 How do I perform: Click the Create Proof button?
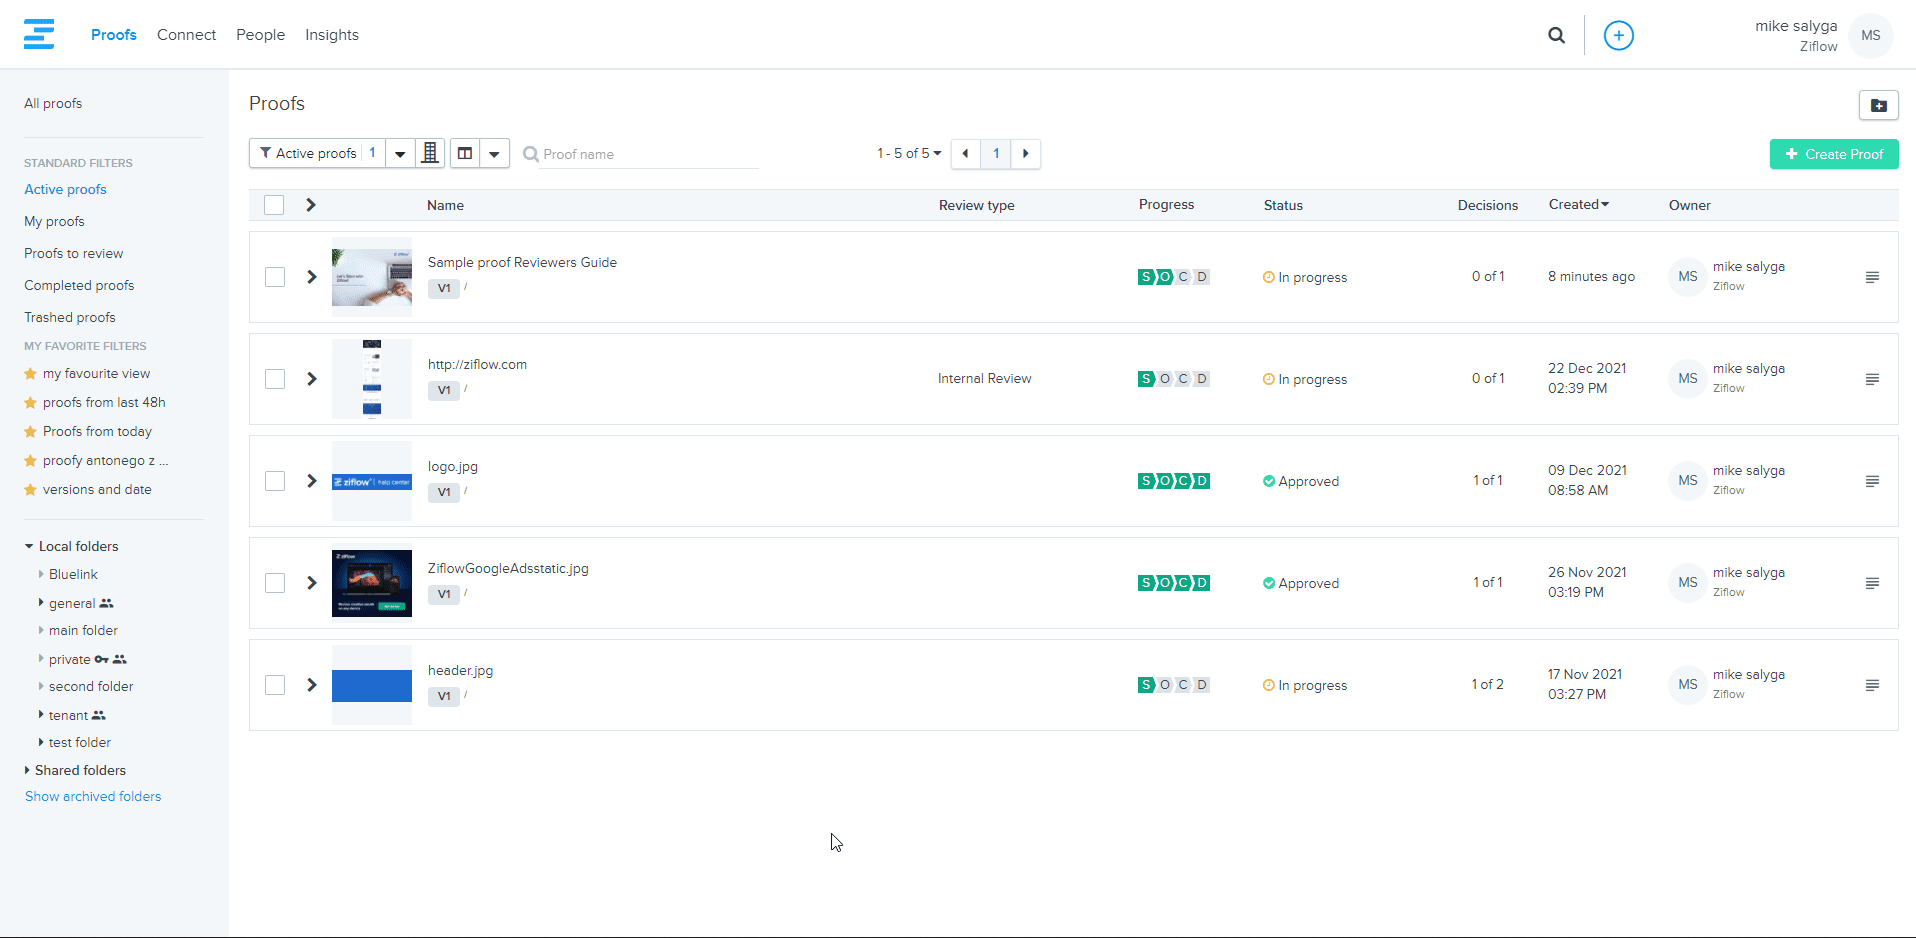pyautogui.click(x=1833, y=154)
